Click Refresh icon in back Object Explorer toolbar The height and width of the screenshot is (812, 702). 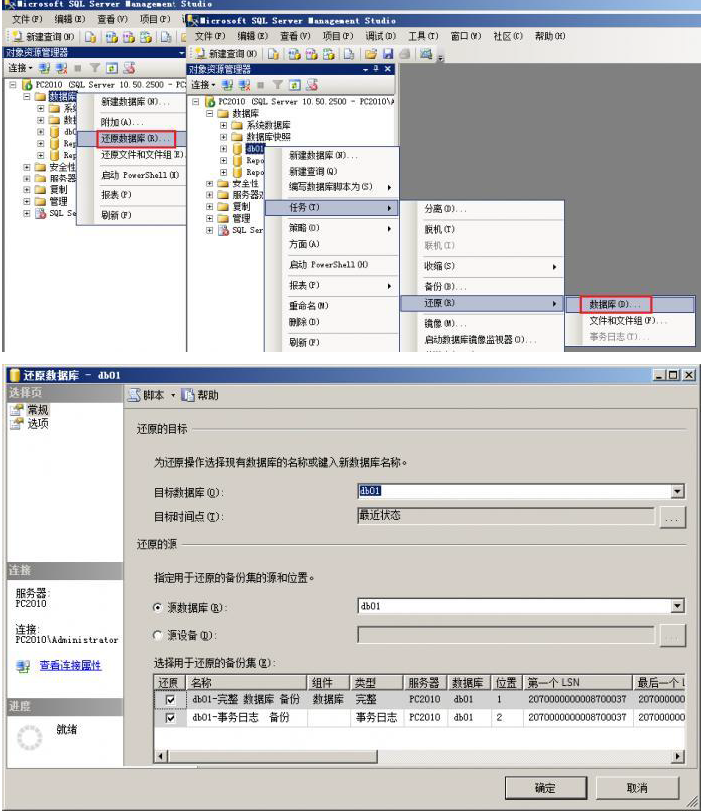point(112,68)
